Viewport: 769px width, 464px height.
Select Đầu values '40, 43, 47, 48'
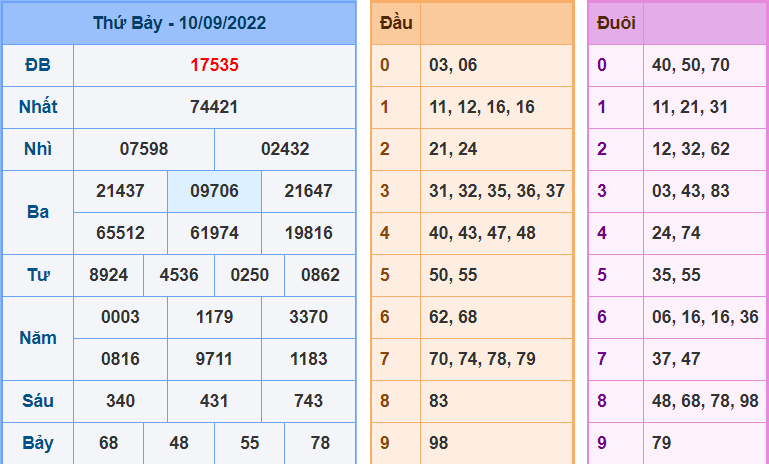click(482, 233)
